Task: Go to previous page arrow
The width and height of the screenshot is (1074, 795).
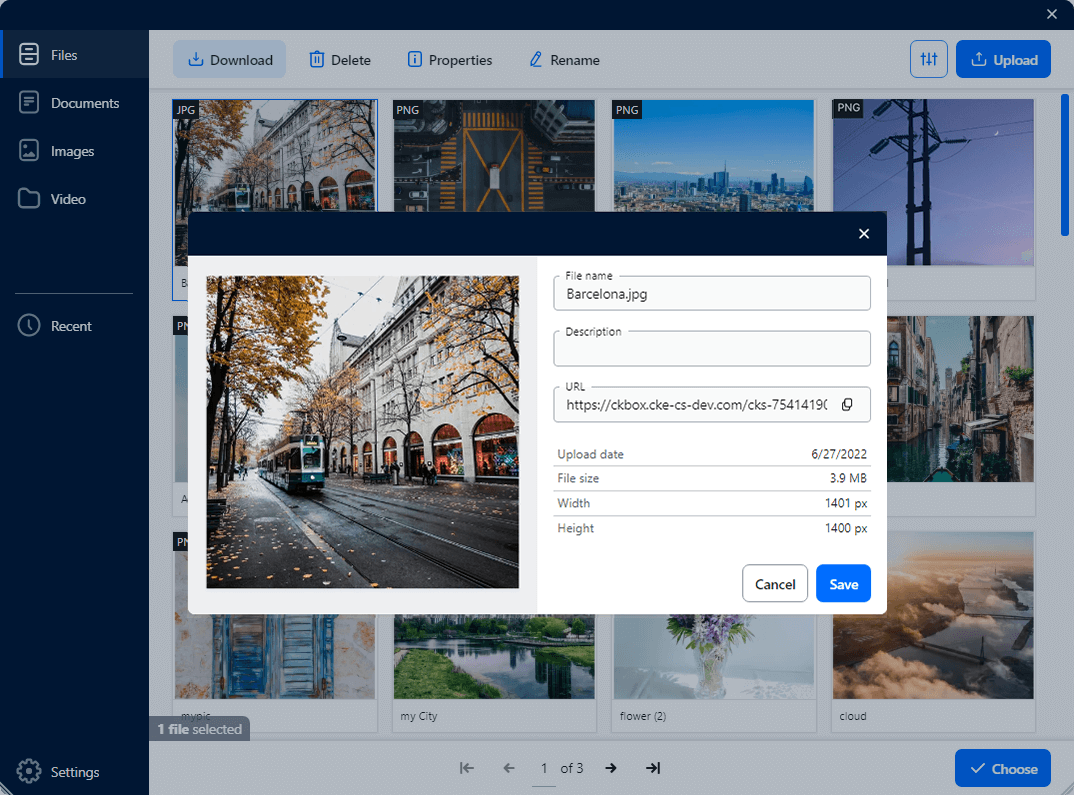Action: click(x=509, y=768)
